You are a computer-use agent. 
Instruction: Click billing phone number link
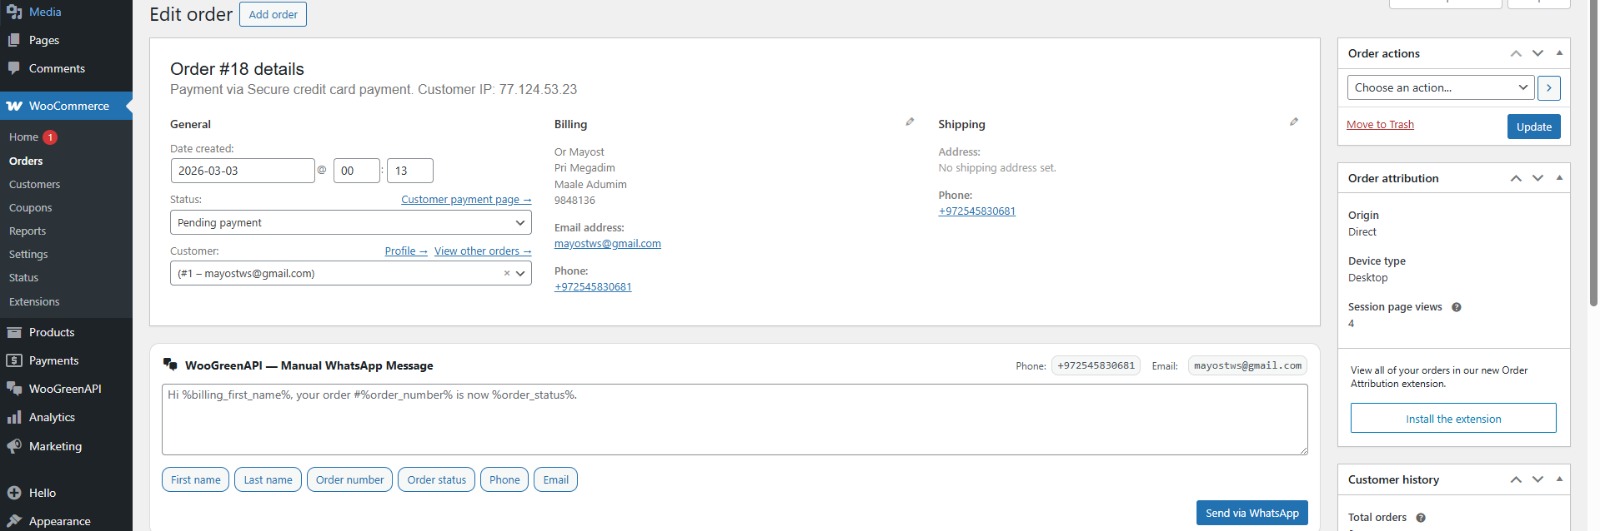point(593,287)
